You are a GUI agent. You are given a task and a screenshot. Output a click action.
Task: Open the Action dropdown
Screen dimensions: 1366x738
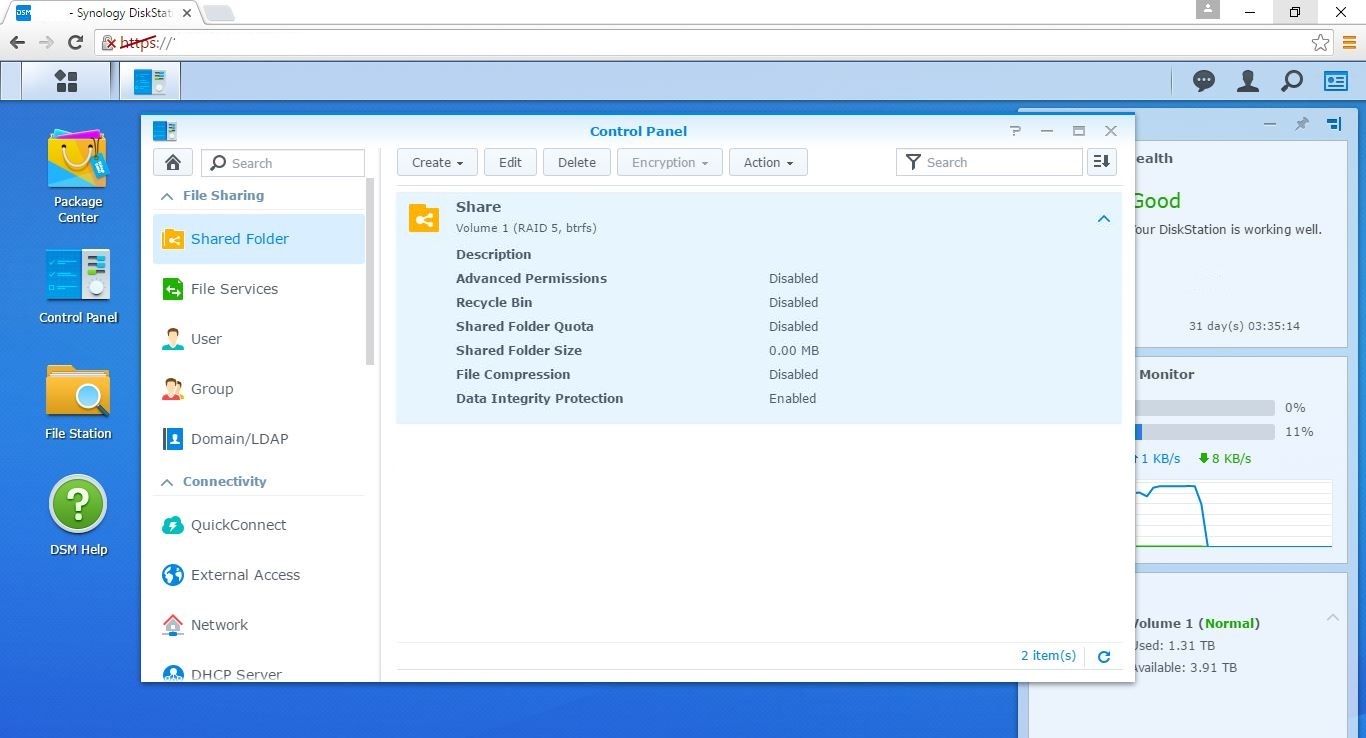tap(768, 162)
